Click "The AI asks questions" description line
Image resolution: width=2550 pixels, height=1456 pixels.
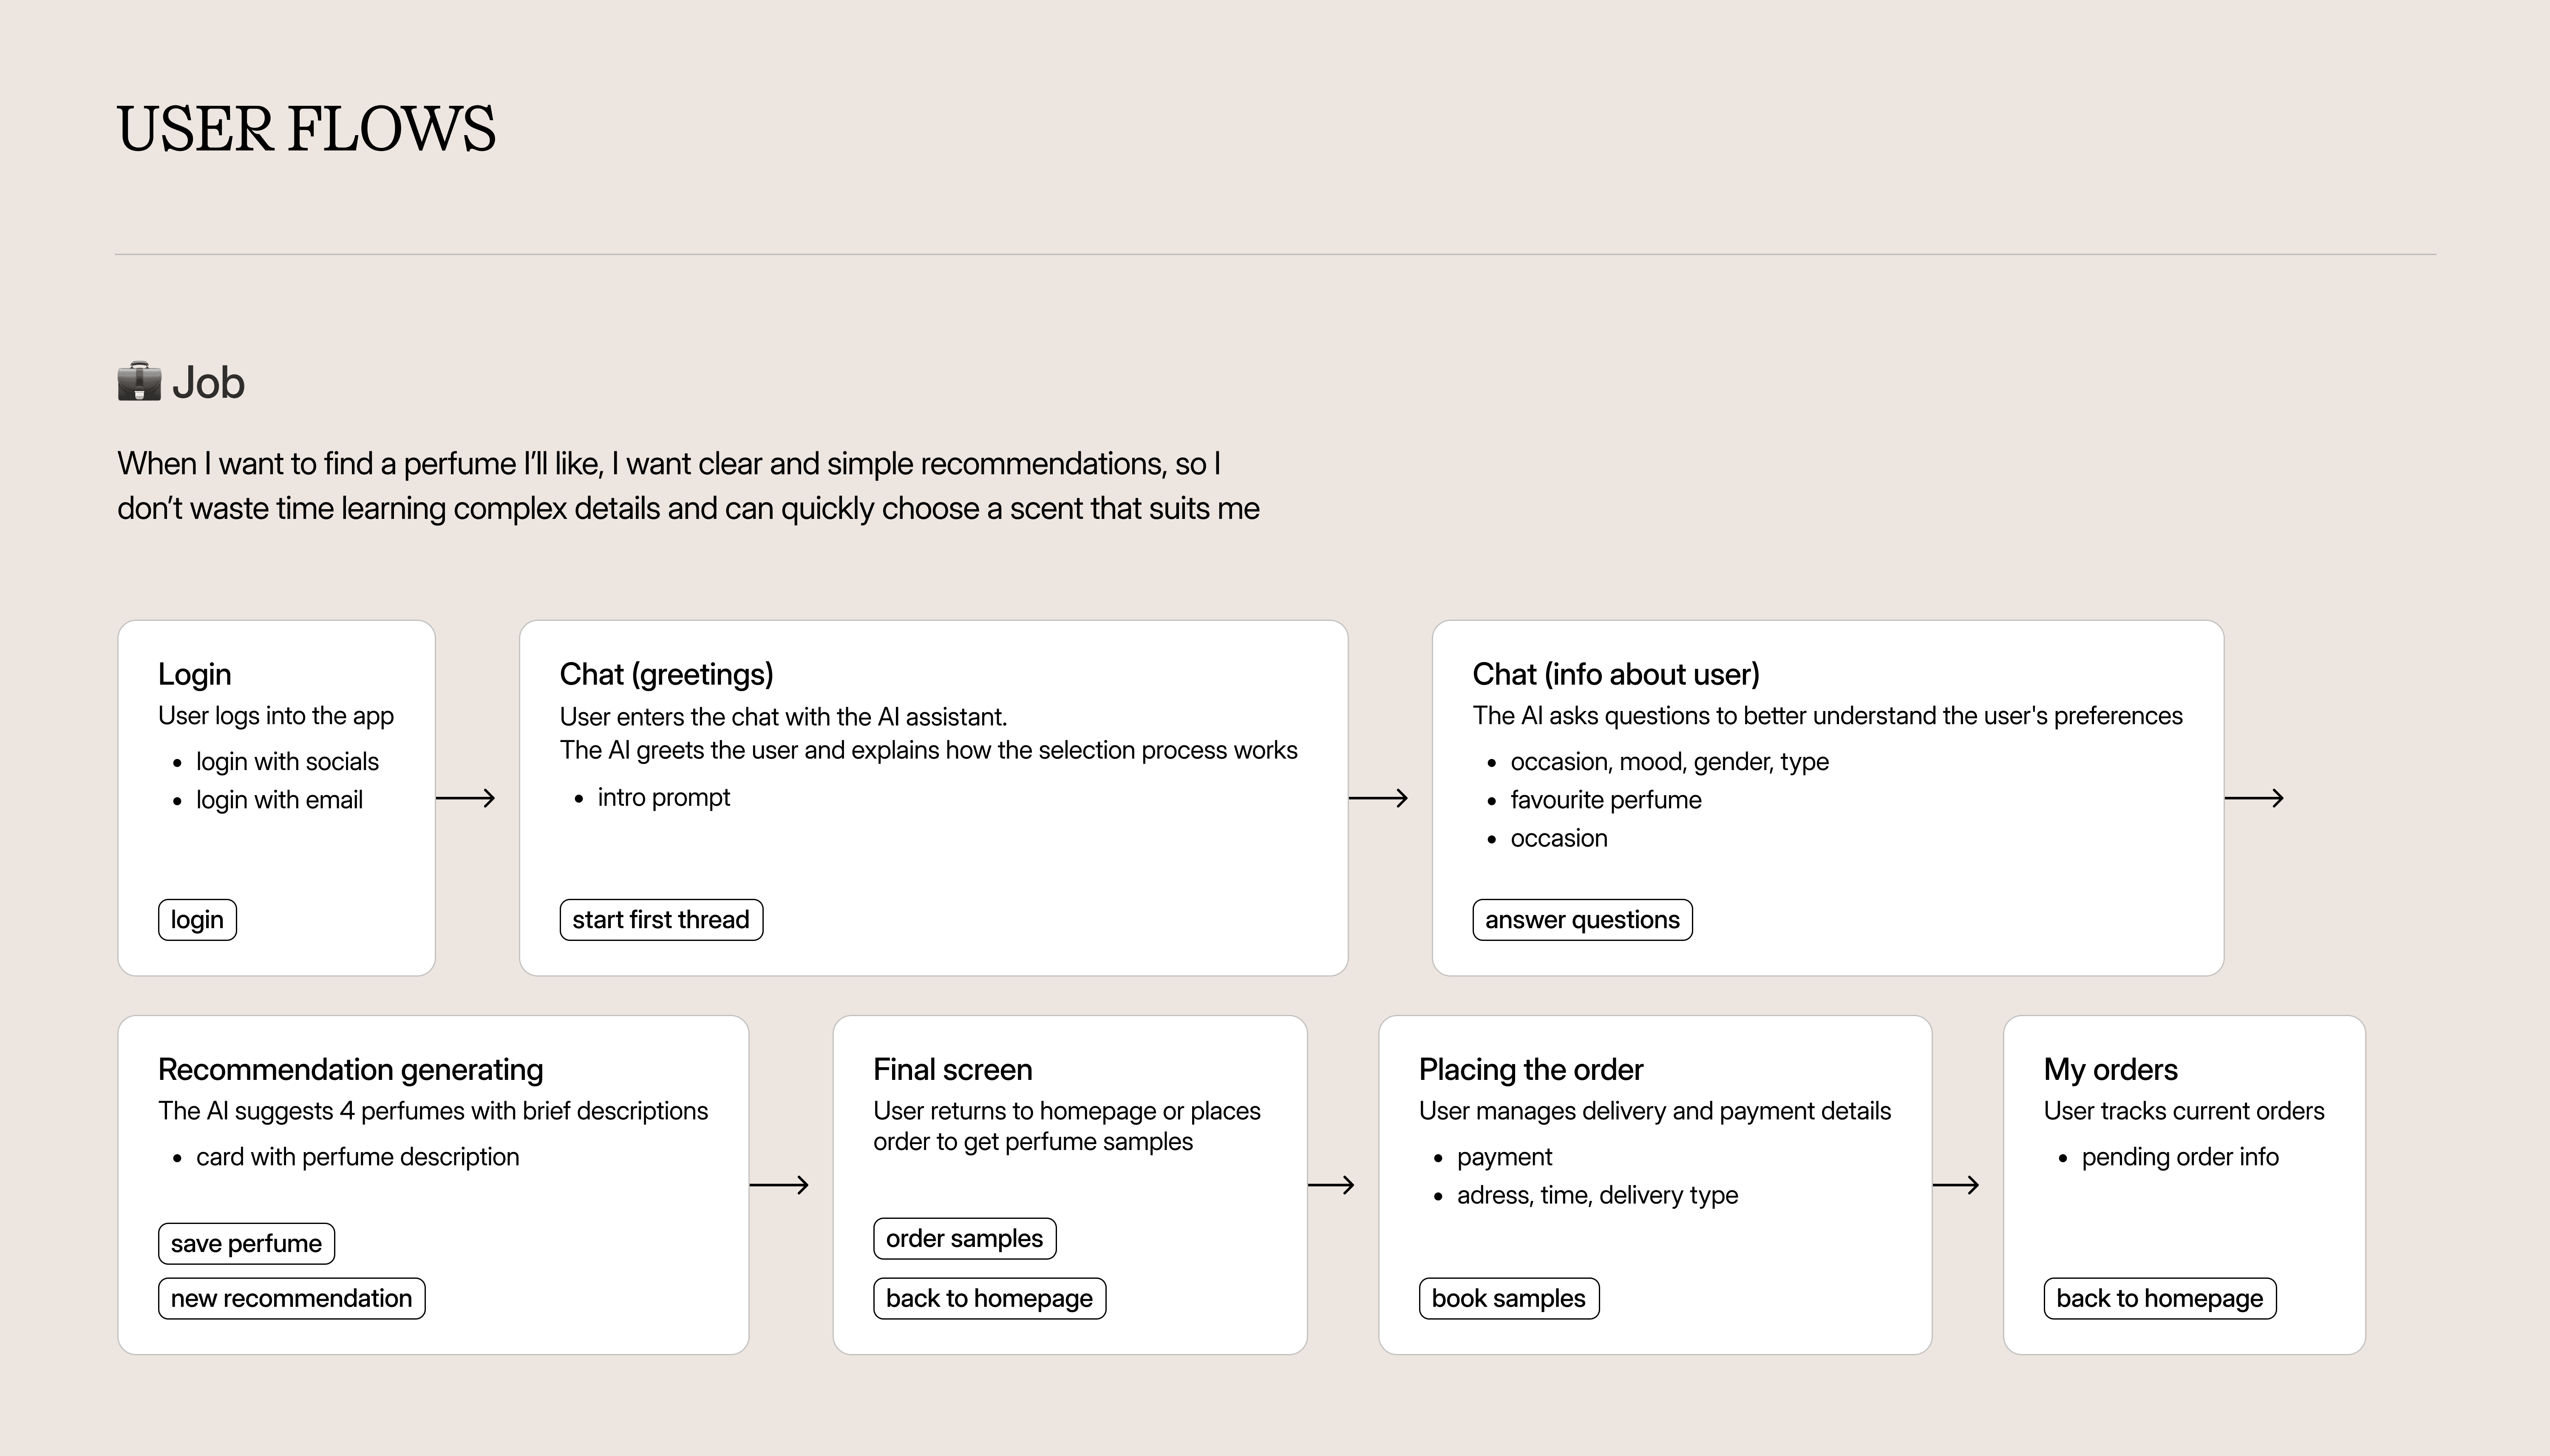tap(1827, 716)
